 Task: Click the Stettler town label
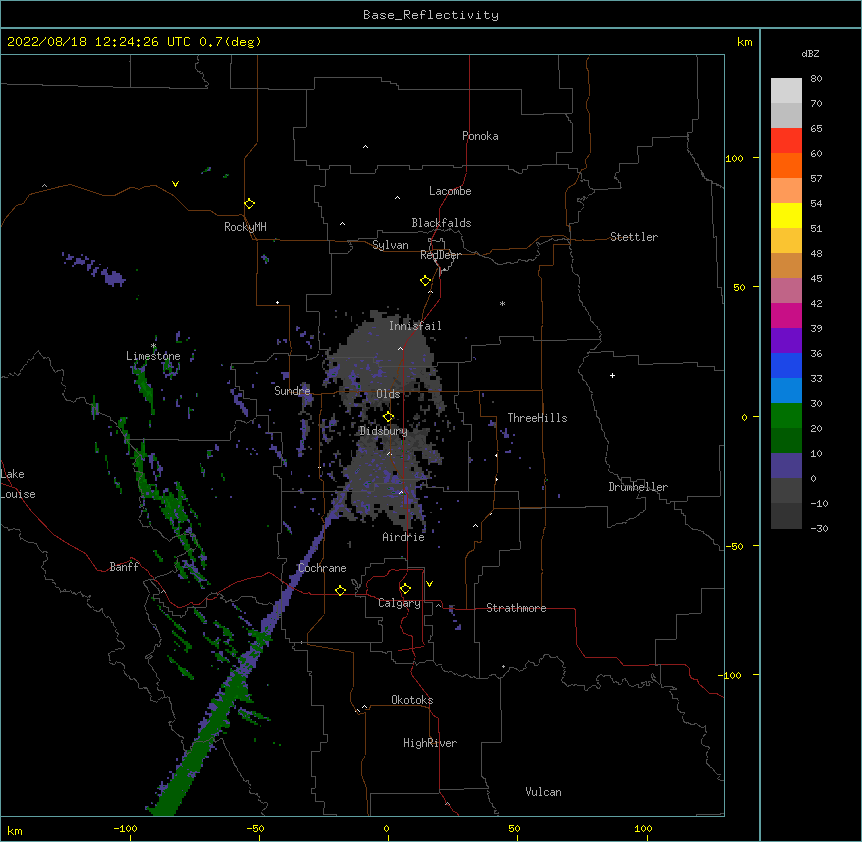tap(634, 237)
